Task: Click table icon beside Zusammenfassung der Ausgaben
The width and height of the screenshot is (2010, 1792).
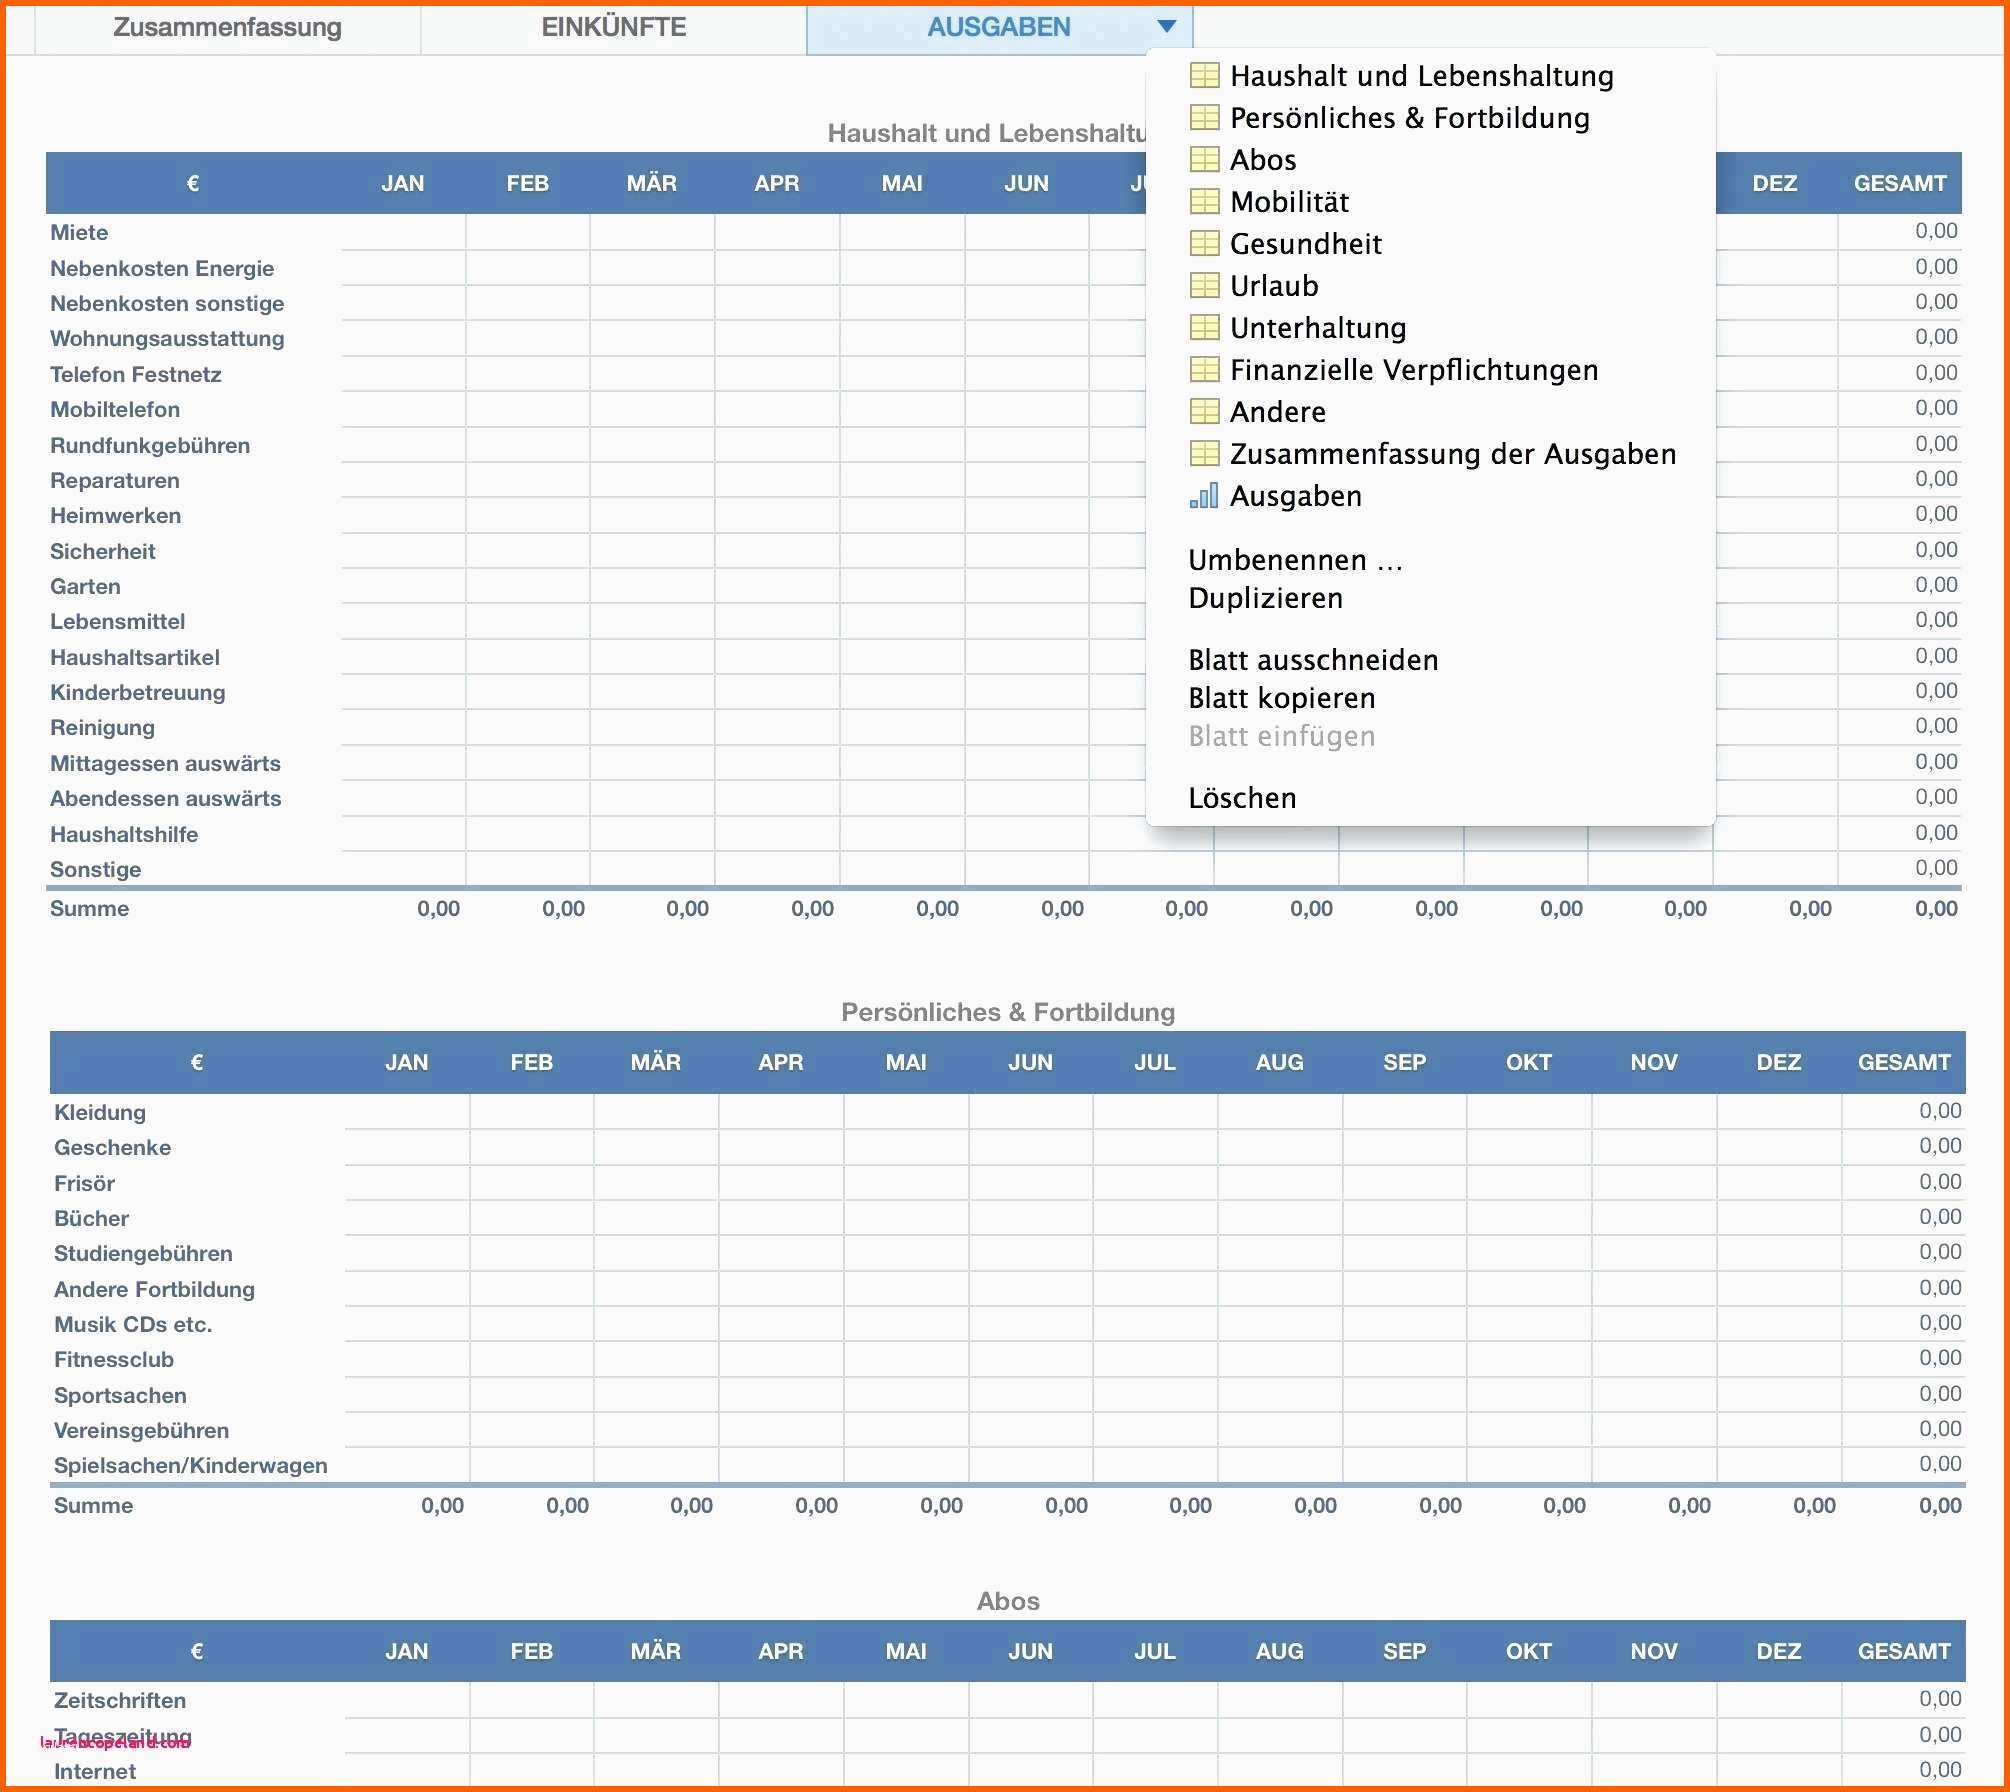Action: coord(1204,454)
